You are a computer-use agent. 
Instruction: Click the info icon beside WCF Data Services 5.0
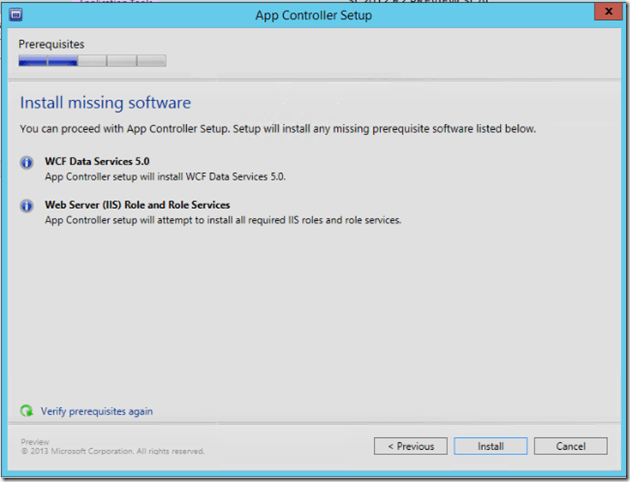[27, 163]
